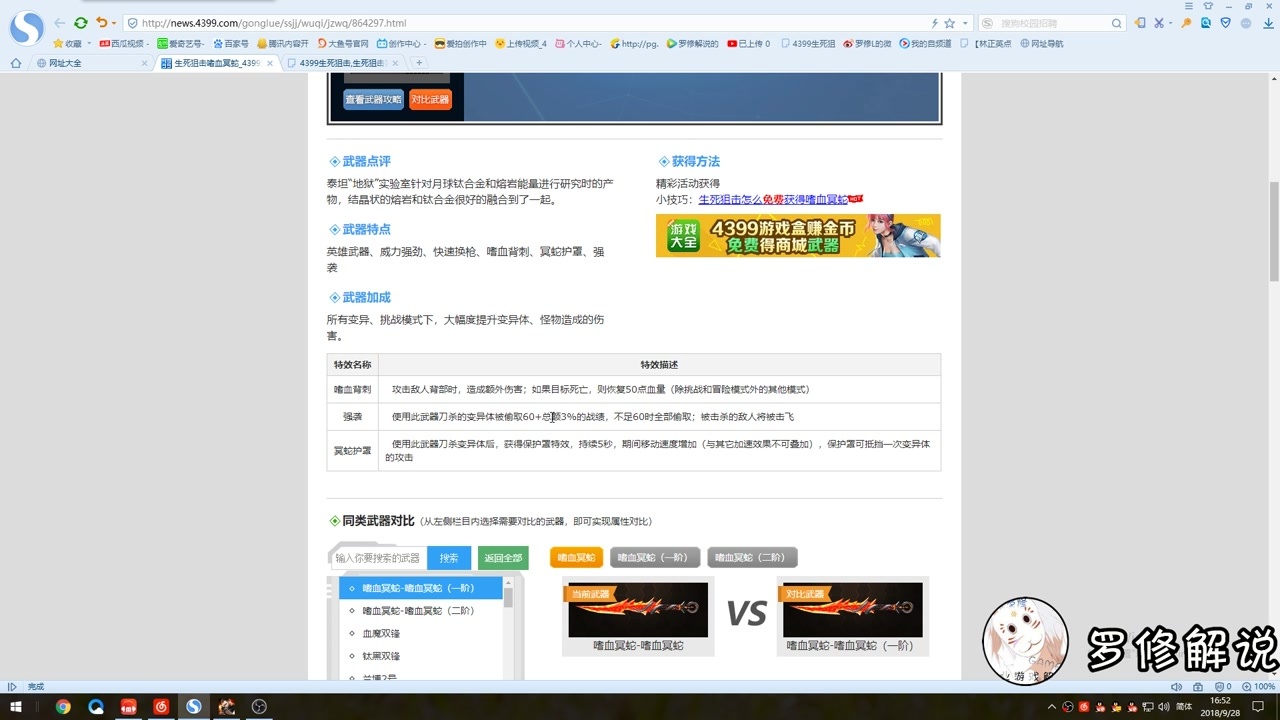
Task: Click the send-to-phone icon in toolbar
Action: click(1140, 22)
